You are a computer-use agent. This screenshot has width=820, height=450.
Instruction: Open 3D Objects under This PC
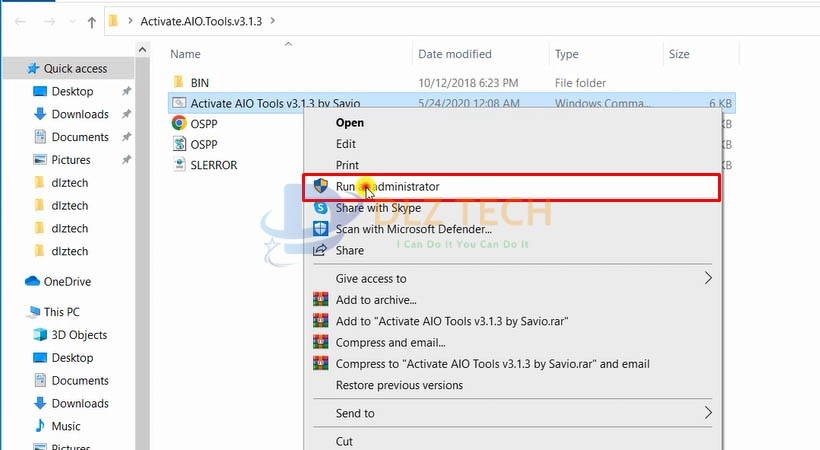[x=79, y=335]
